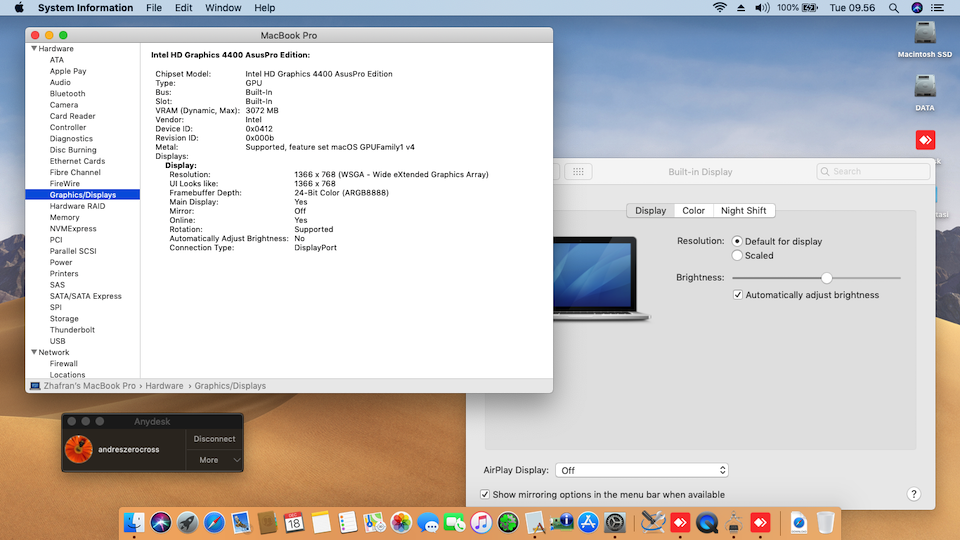
Task: Open Calendar icon in the dock
Action: coord(294,523)
